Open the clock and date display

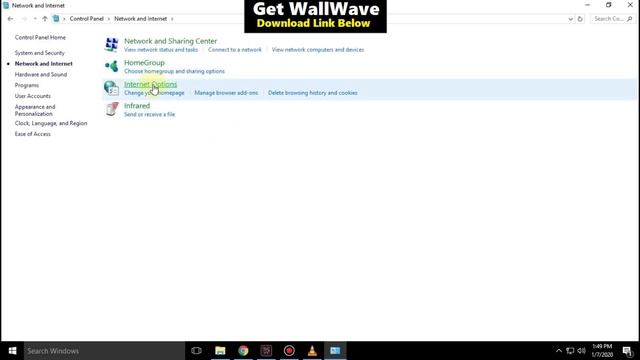coord(602,351)
